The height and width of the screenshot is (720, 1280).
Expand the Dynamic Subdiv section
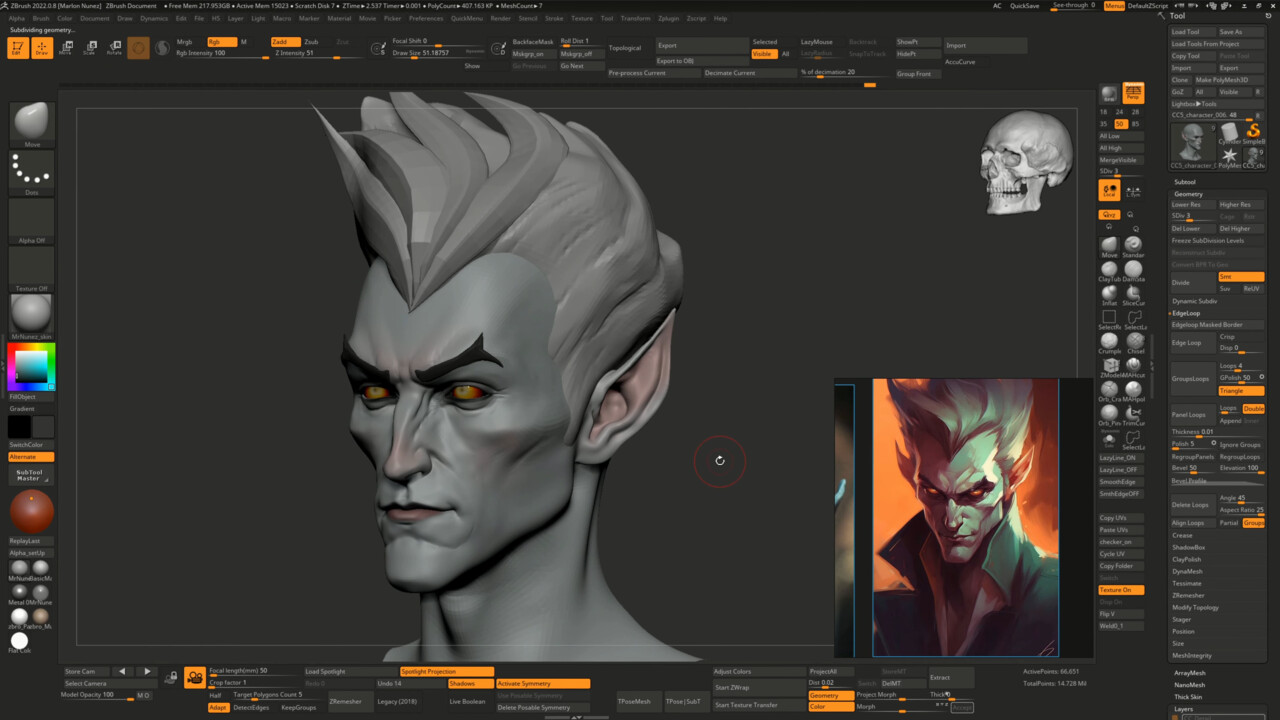point(1195,301)
